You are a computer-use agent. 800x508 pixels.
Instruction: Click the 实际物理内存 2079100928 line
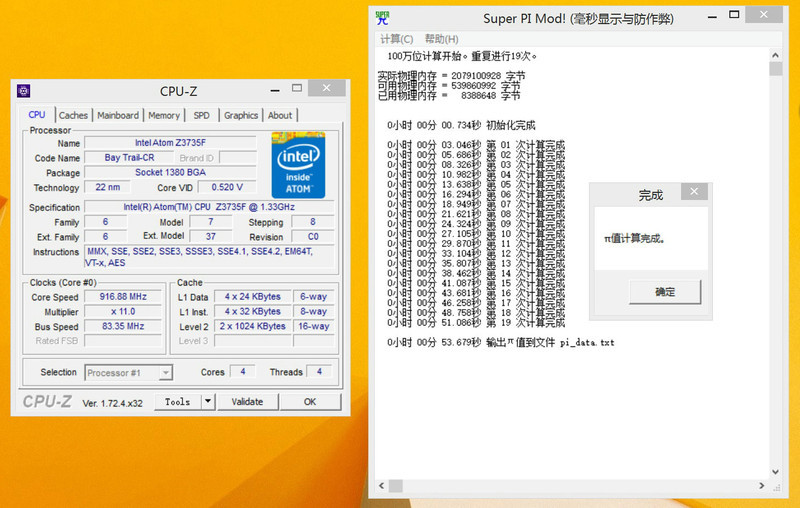(451, 75)
